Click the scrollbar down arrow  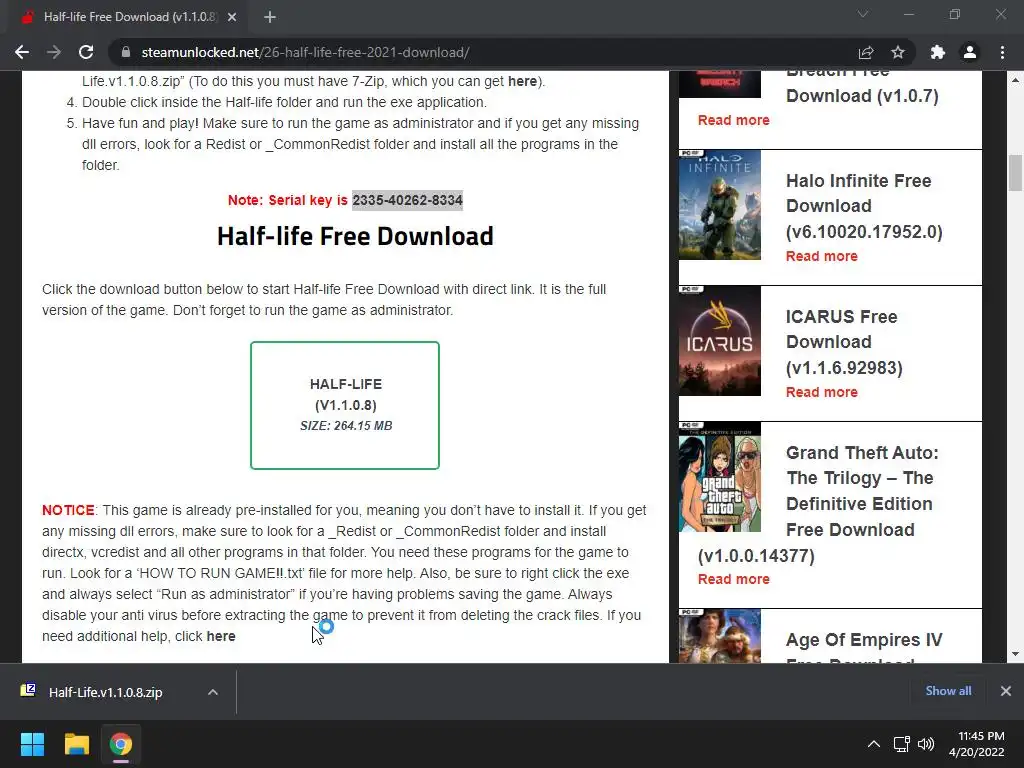(x=1015, y=654)
